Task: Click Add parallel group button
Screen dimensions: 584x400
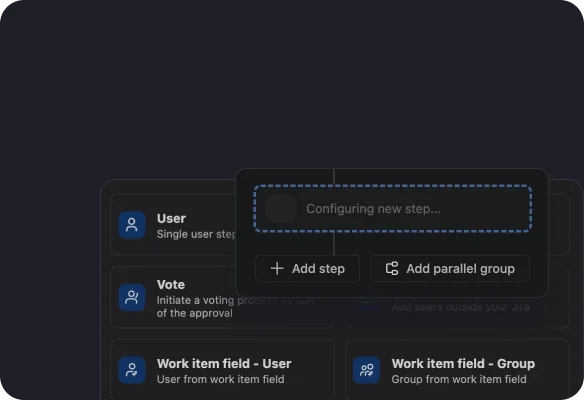Action: point(450,269)
